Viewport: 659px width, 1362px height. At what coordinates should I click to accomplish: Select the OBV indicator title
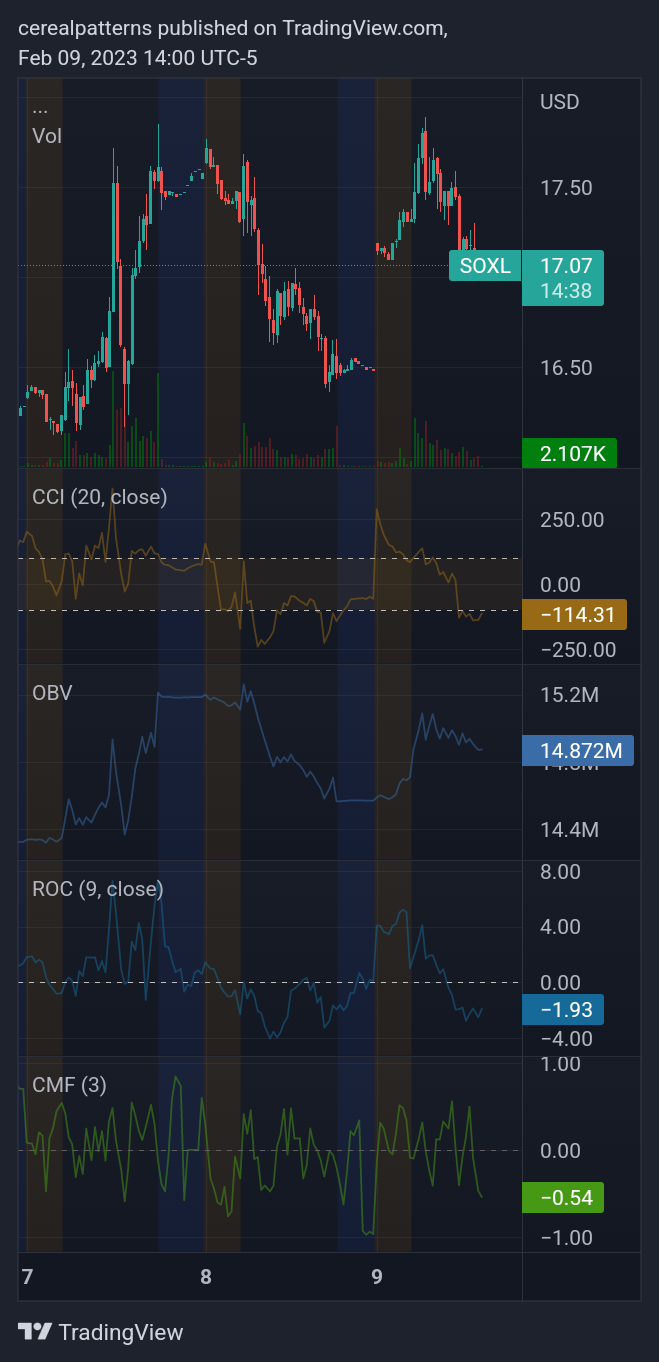[53, 693]
